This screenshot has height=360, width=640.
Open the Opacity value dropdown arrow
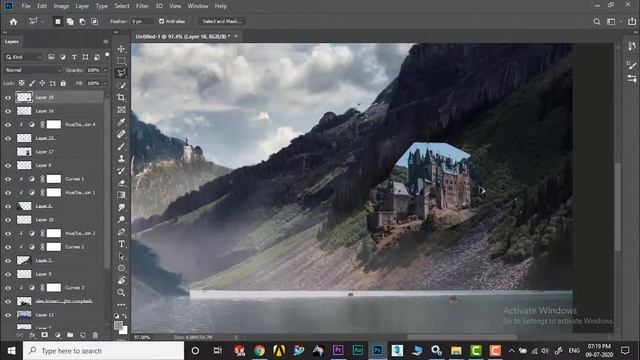106,70
